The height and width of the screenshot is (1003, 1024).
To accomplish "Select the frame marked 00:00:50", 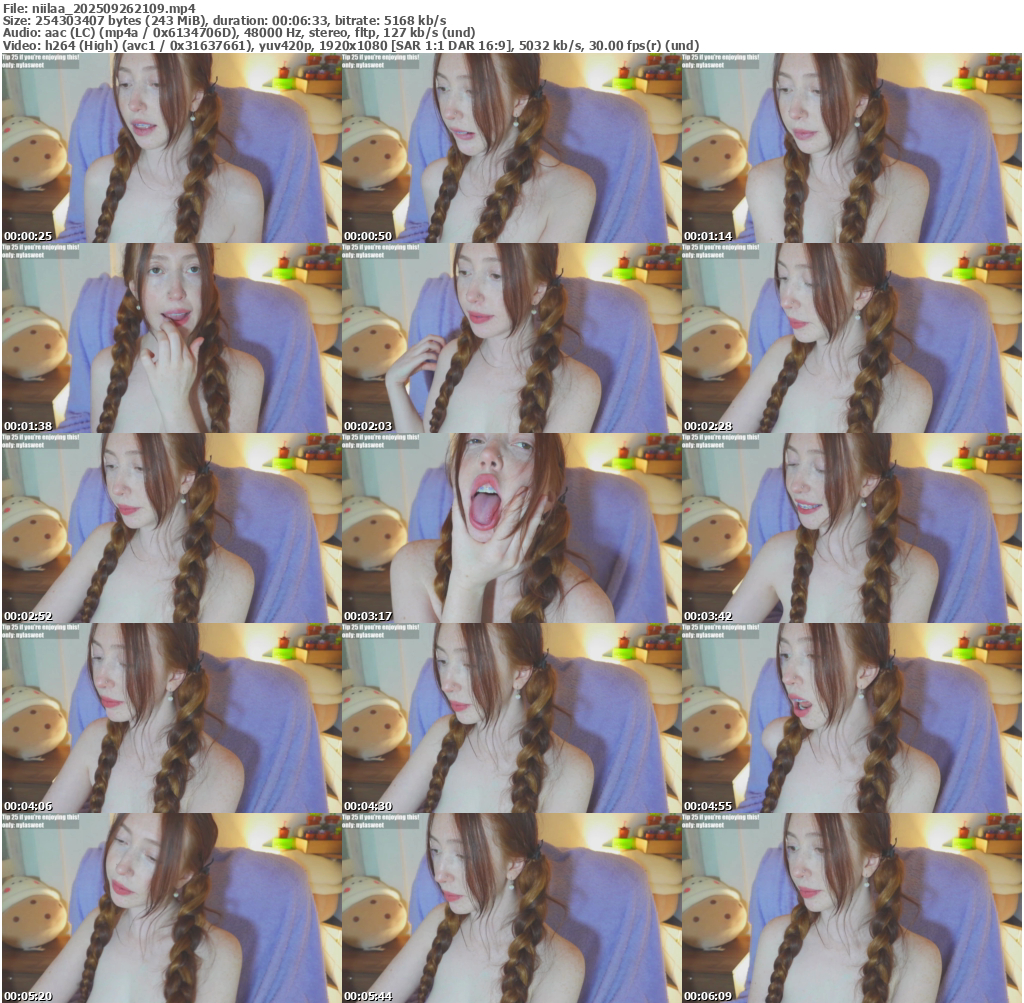I will (511, 148).
